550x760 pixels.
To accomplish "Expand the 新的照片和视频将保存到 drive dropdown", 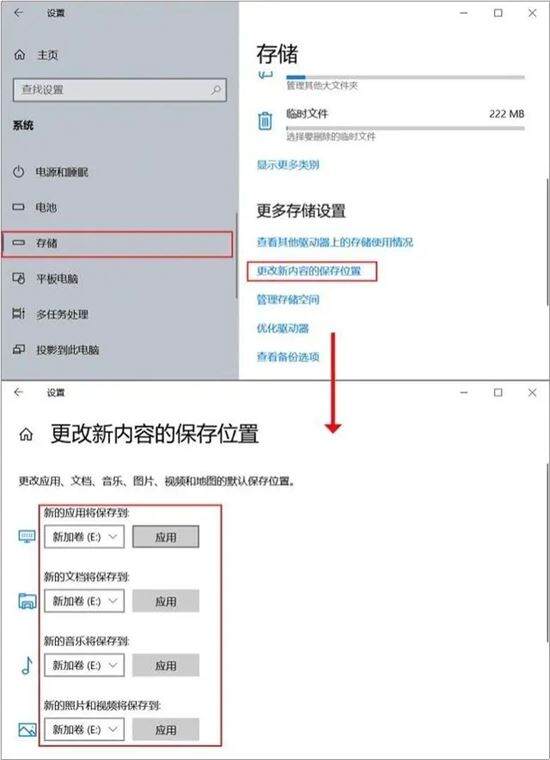I will pyautogui.click(x=84, y=729).
